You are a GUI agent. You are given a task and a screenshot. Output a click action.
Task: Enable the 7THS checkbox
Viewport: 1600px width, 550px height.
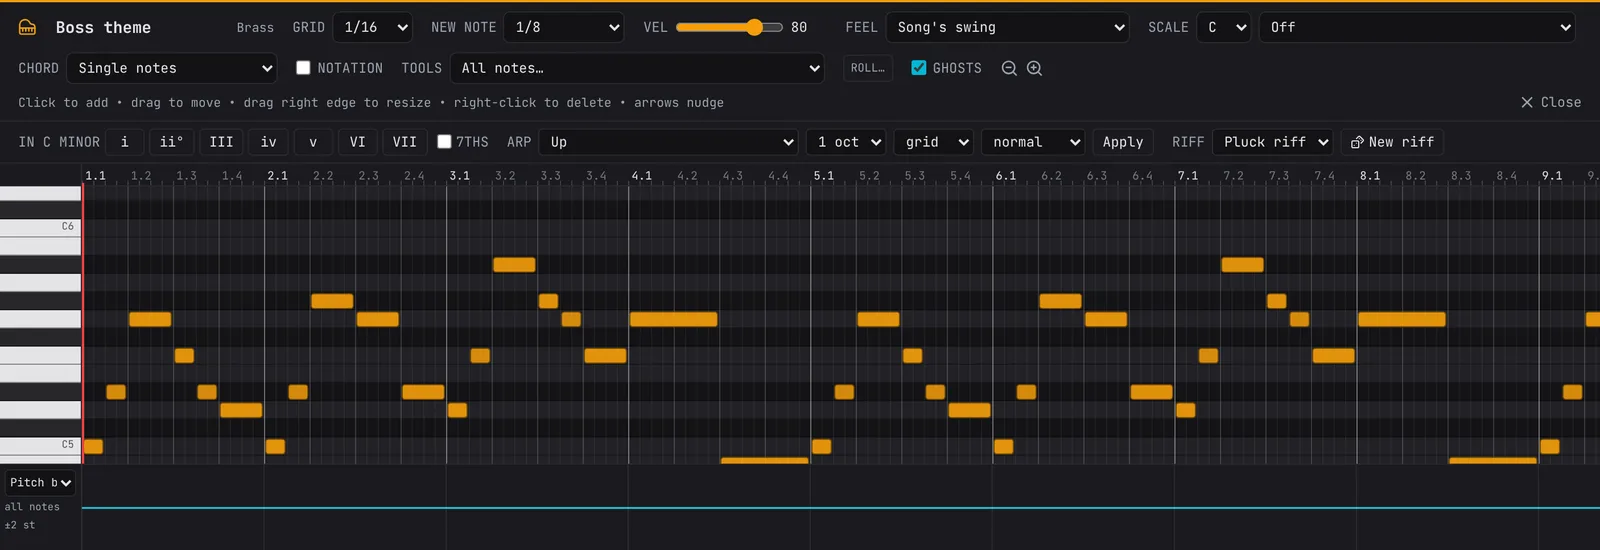444,142
